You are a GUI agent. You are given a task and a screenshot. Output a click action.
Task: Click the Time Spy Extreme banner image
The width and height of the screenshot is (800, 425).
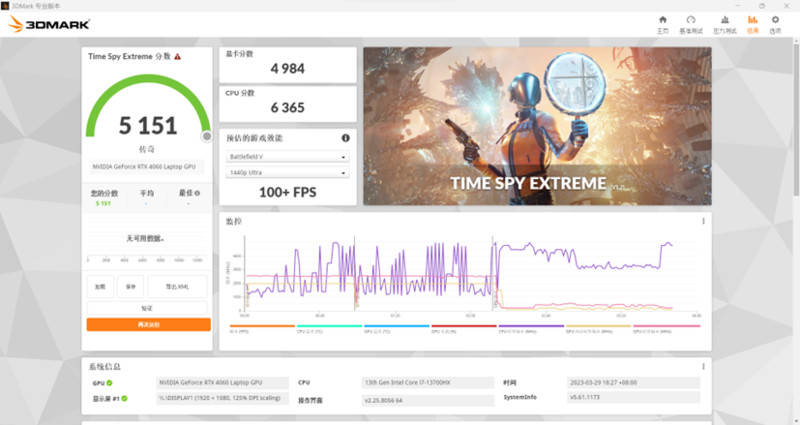537,126
